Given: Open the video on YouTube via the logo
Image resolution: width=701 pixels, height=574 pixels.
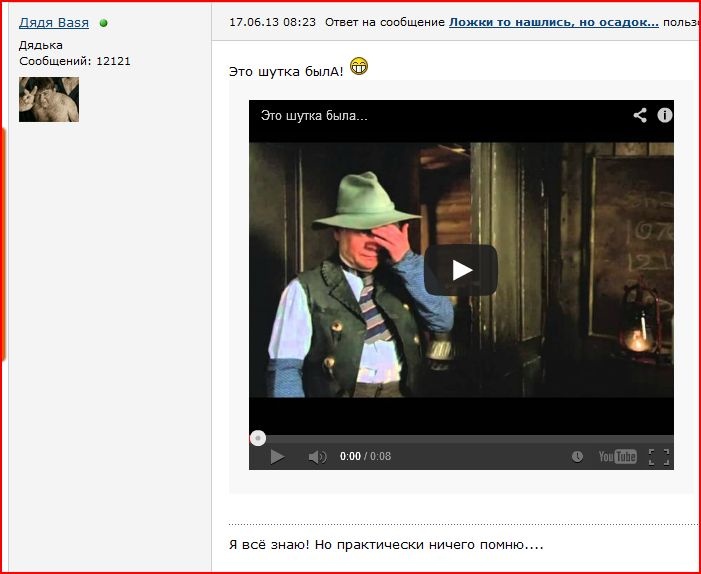Looking at the screenshot, I should pyautogui.click(x=617, y=456).
